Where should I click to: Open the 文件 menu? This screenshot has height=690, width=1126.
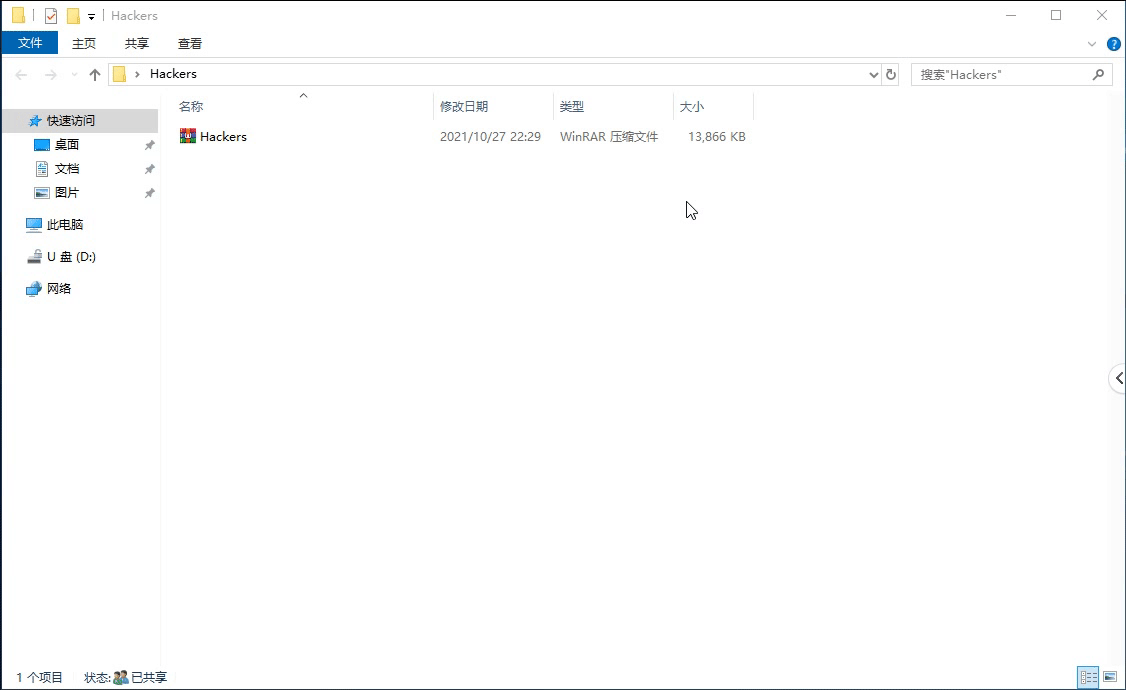[x=30, y=43]
